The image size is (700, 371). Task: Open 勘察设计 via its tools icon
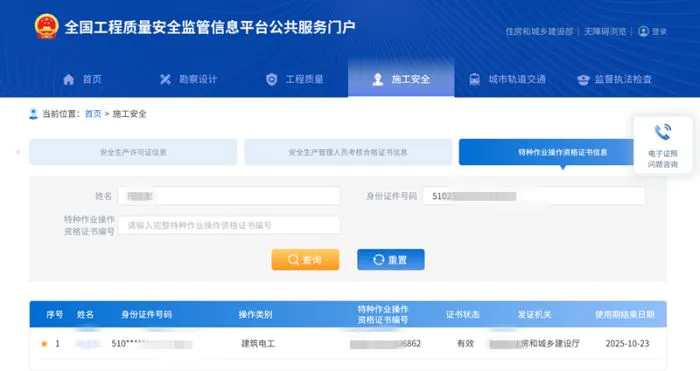click(165, 79)
